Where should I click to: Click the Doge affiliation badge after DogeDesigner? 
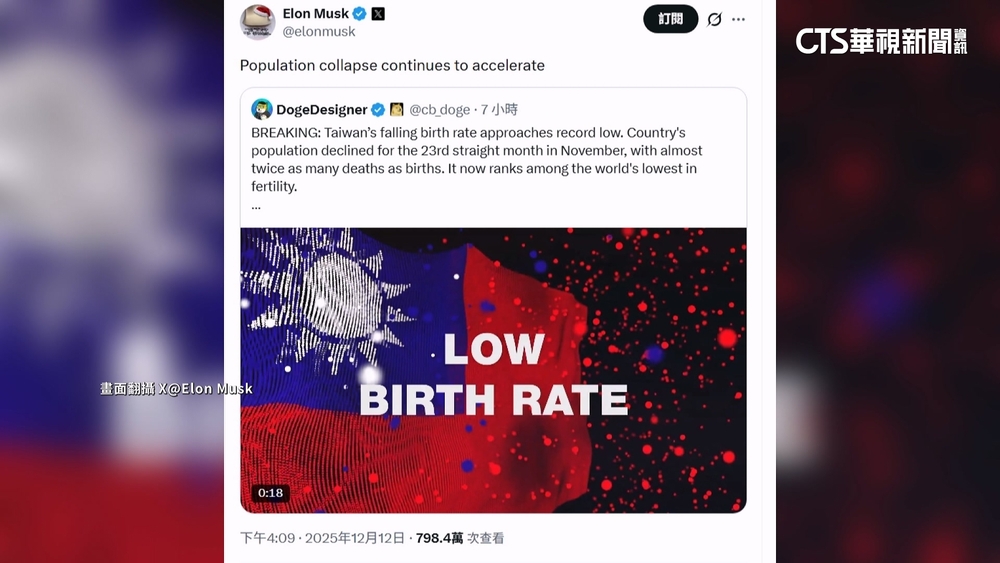click(x=396, y=109)
